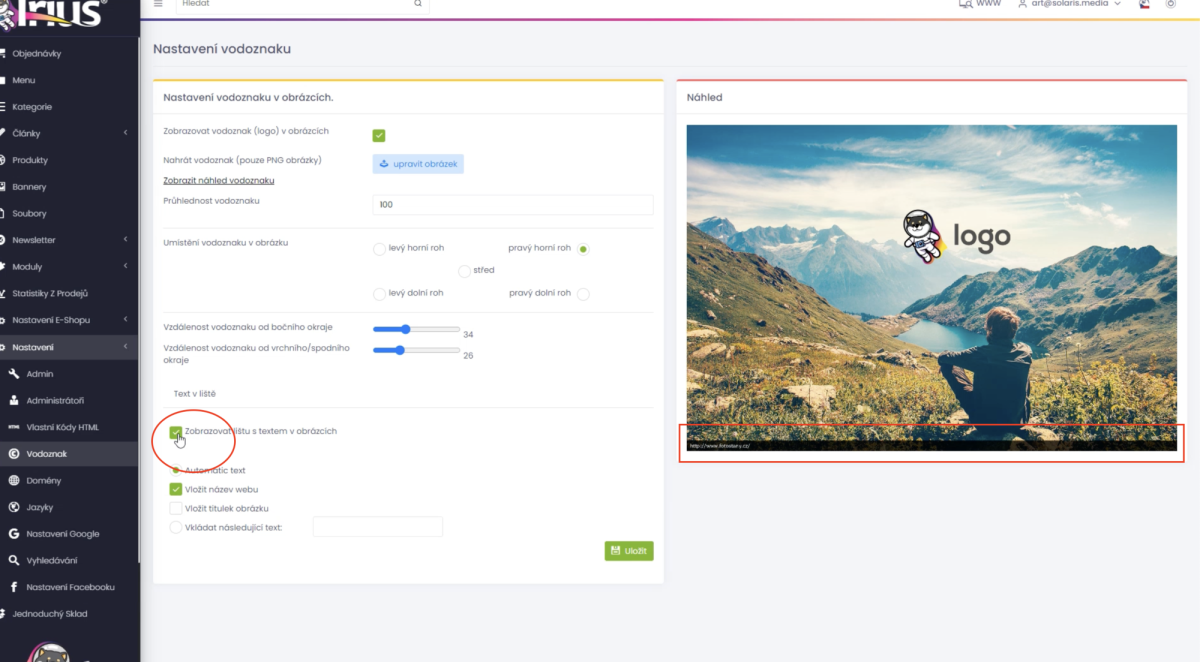Screen dimensions: 1200x662
Task: Open art@solaris.media account dropdown
Action: tap(1069, 4)
